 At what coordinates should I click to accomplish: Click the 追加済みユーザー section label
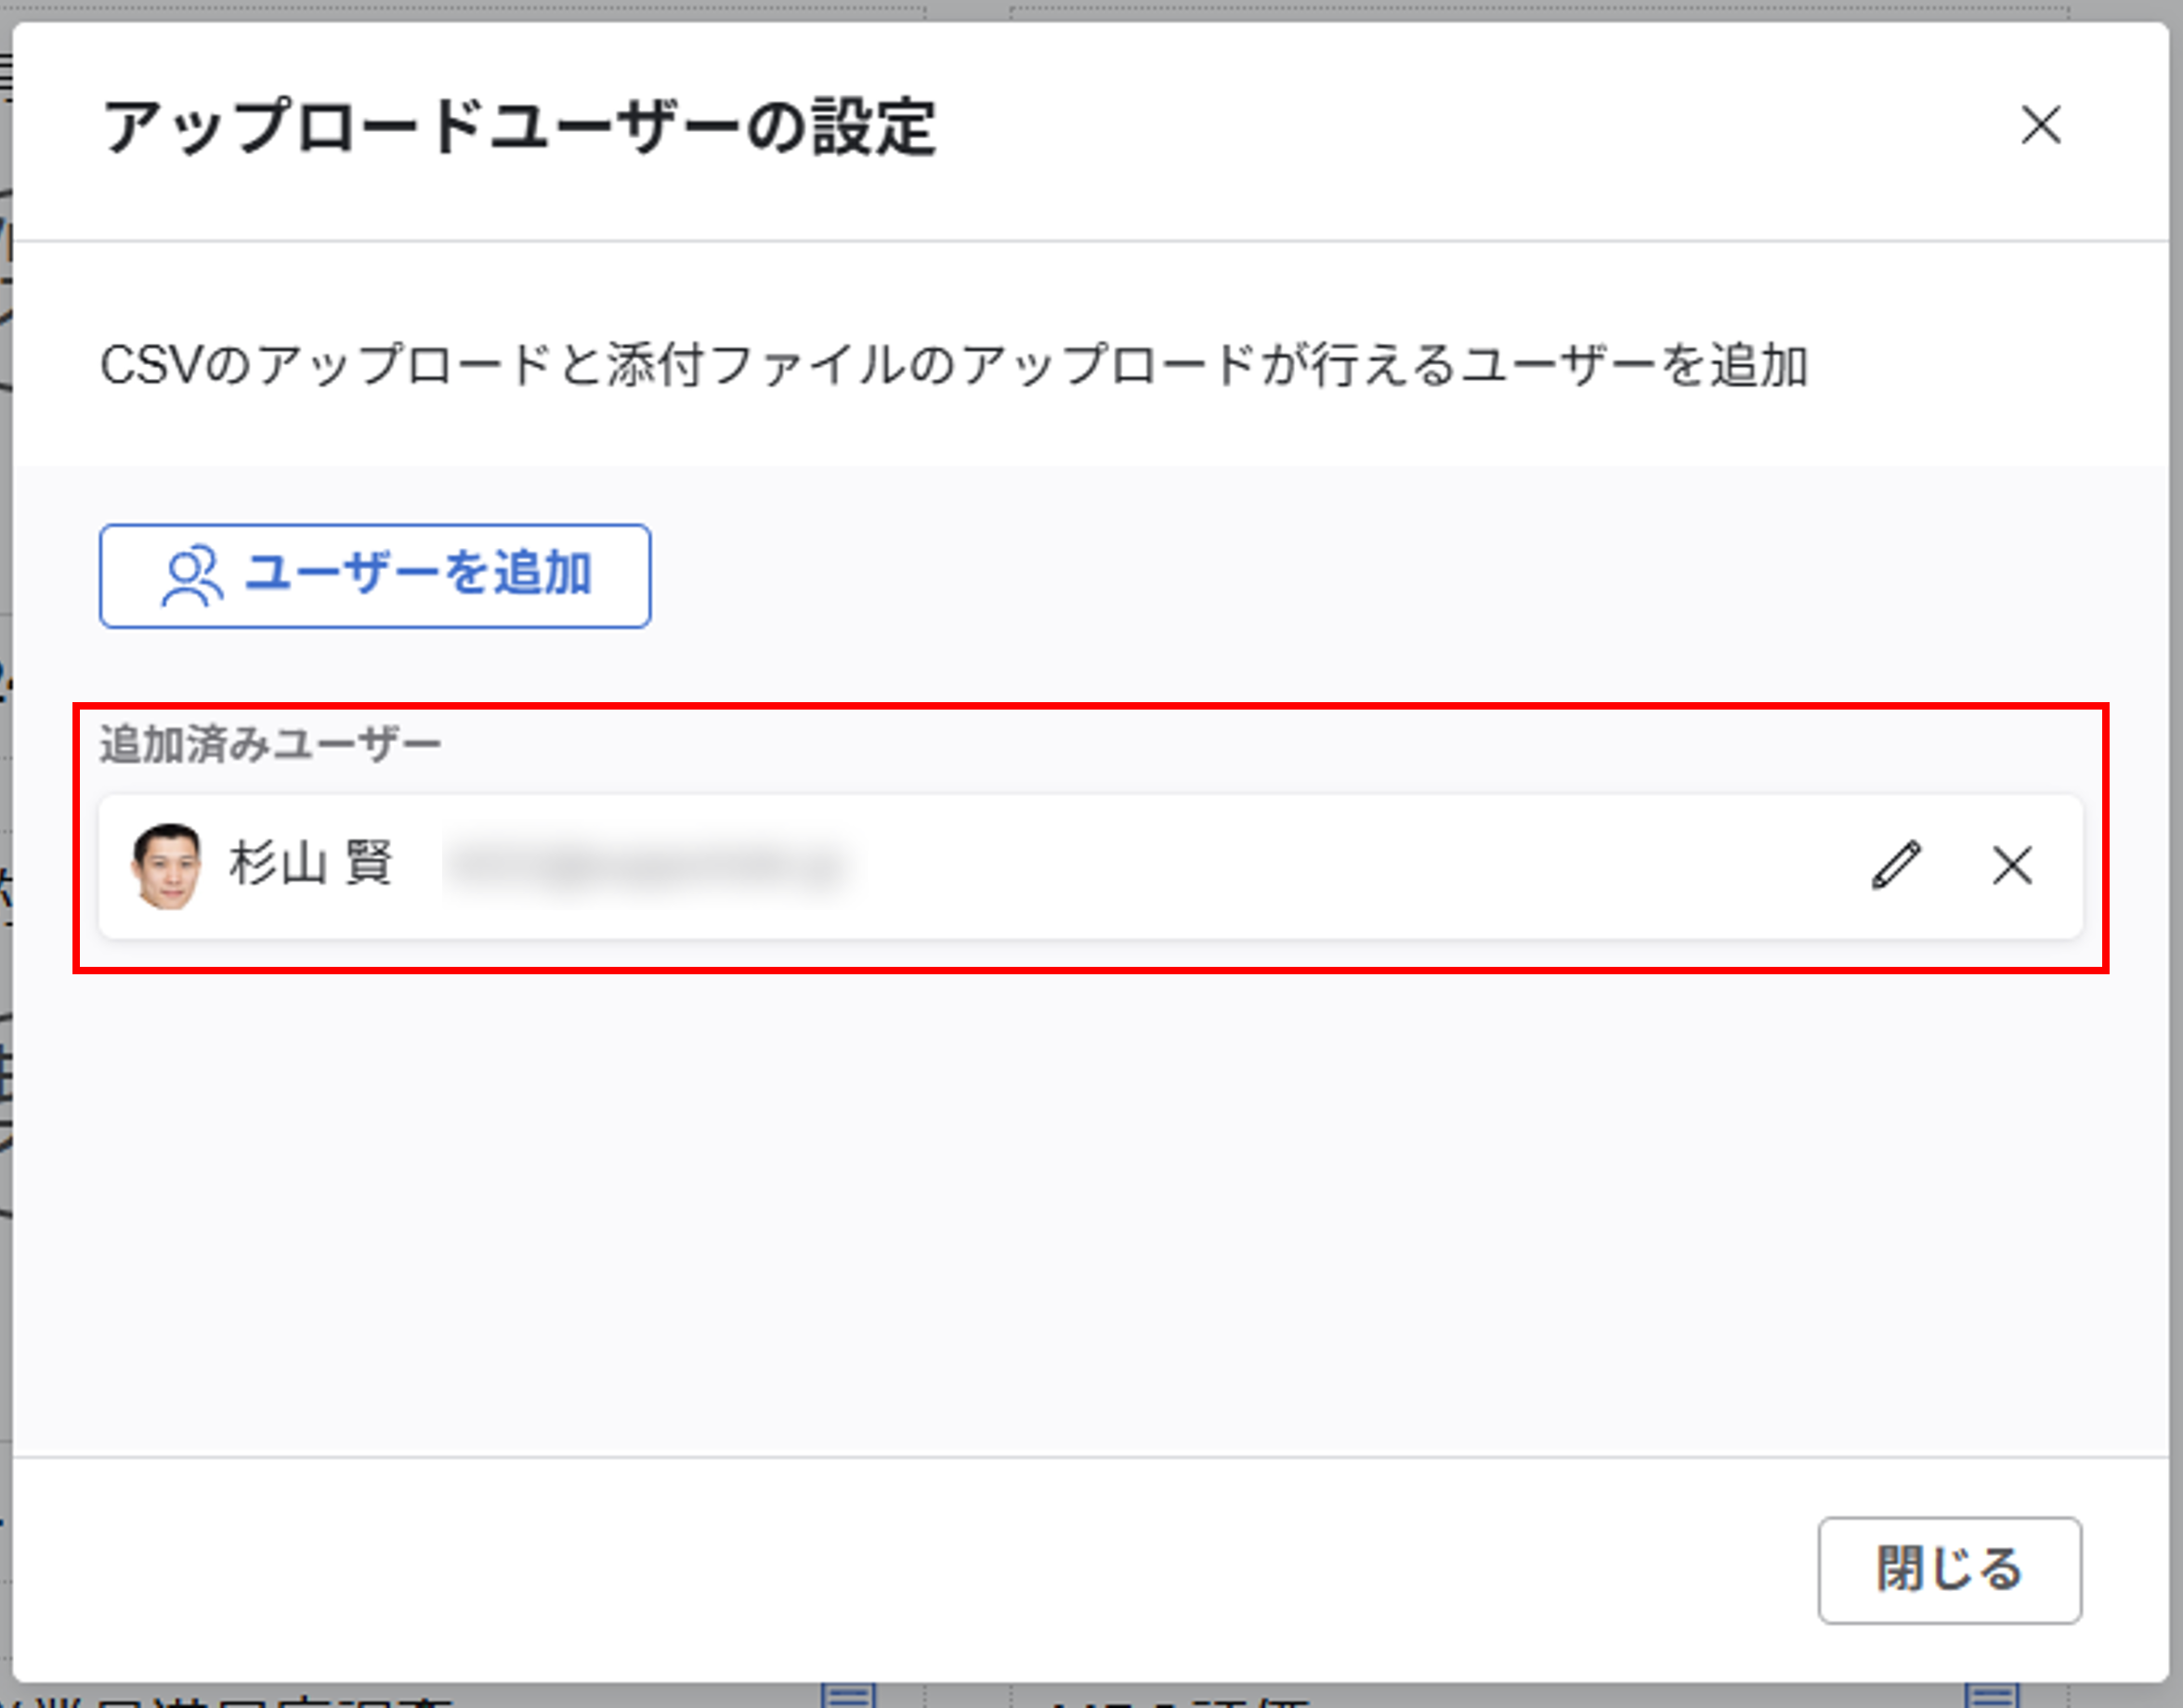click(270, 744)
